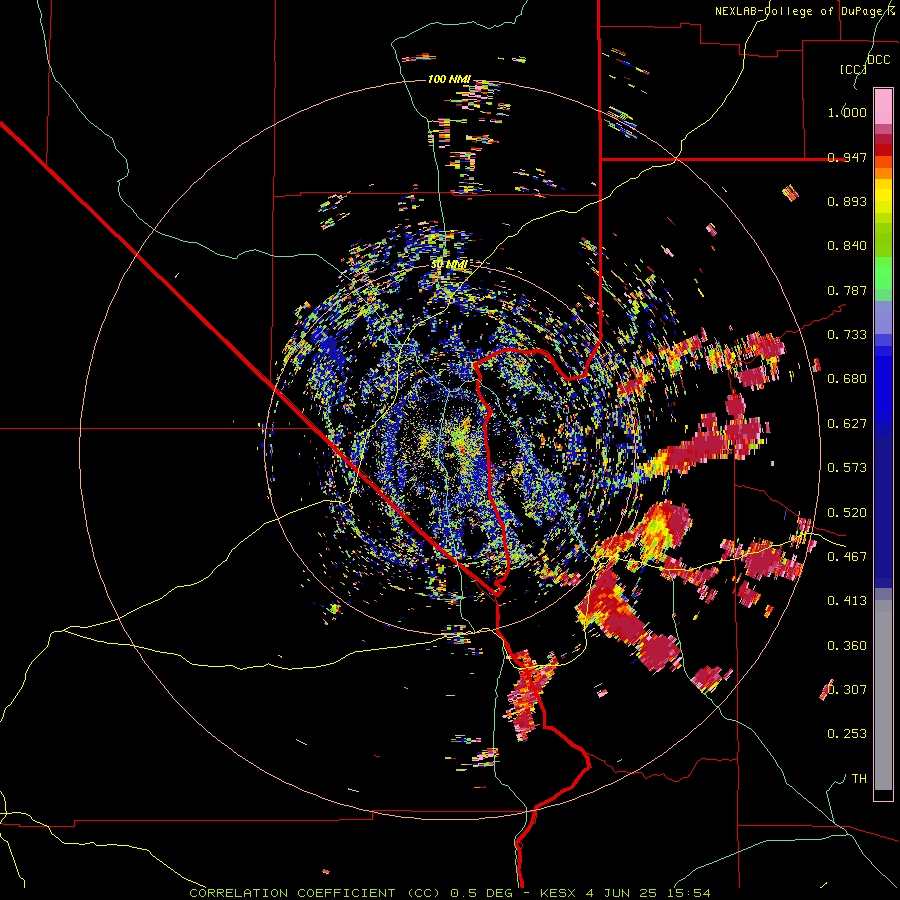
Task: Click the 0.360 scale value
Action: 847,646
